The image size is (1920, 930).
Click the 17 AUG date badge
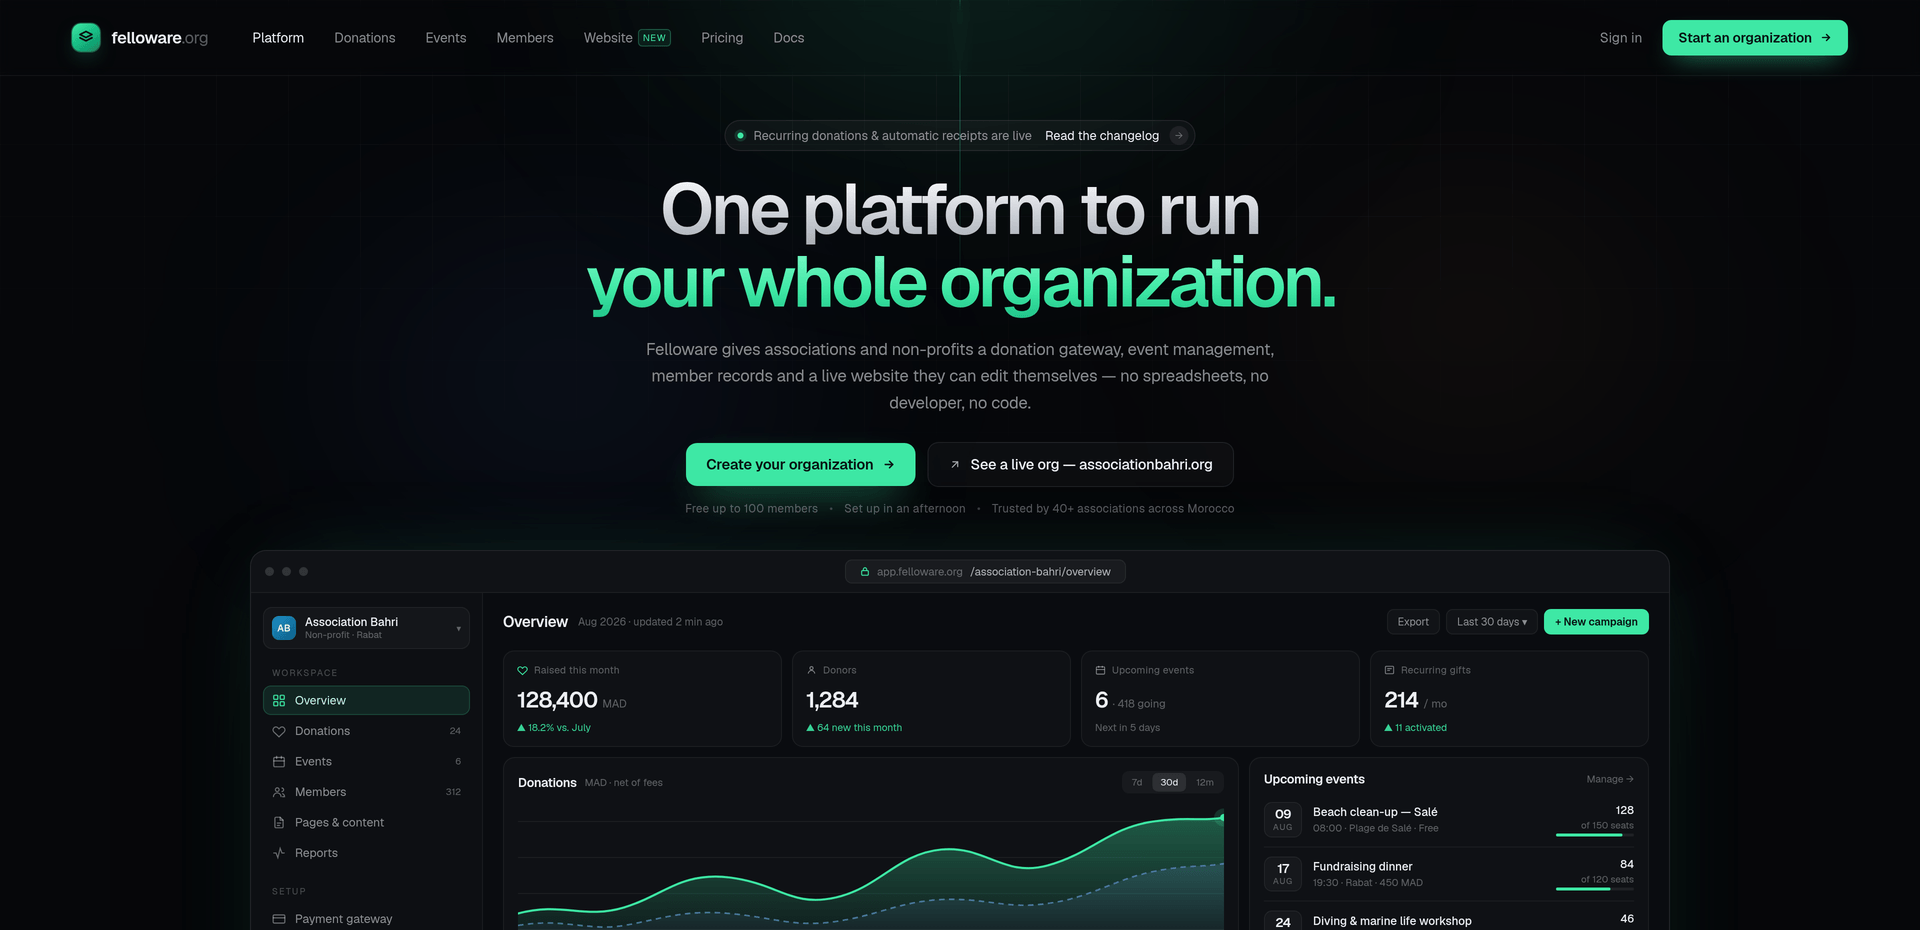pos(1283,874)
